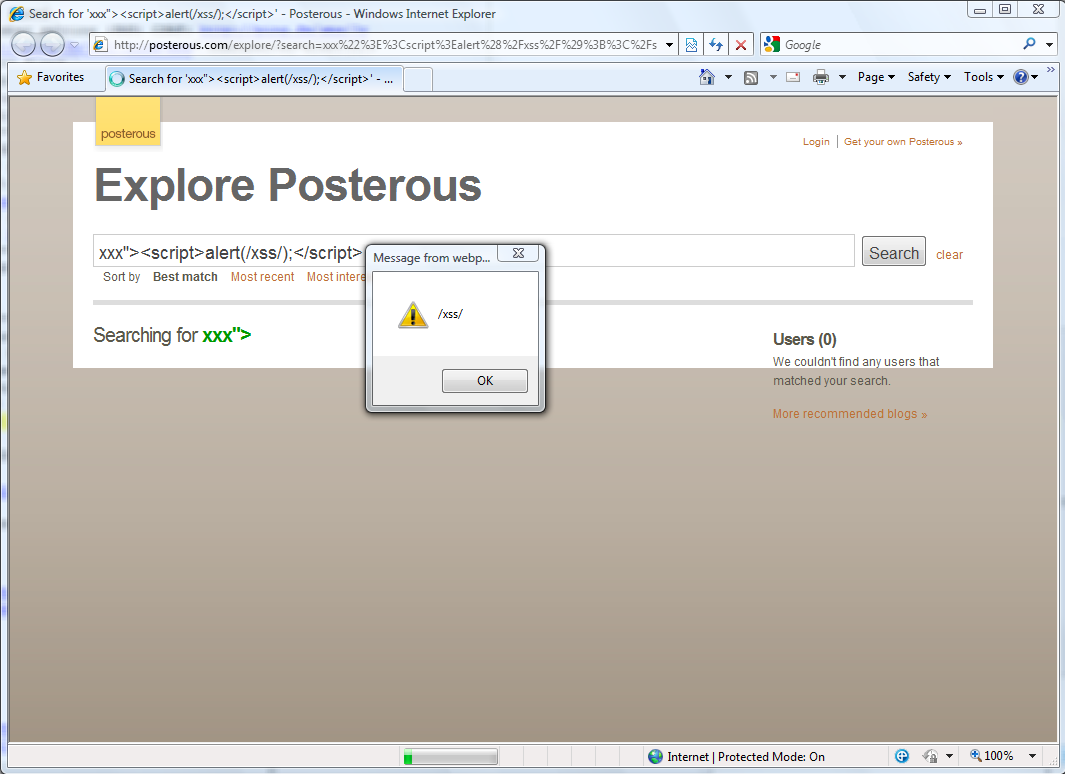The height and width of the screenshot is (774, 1065).
Task: Click the Print printer icon
Action: [820, 77]
